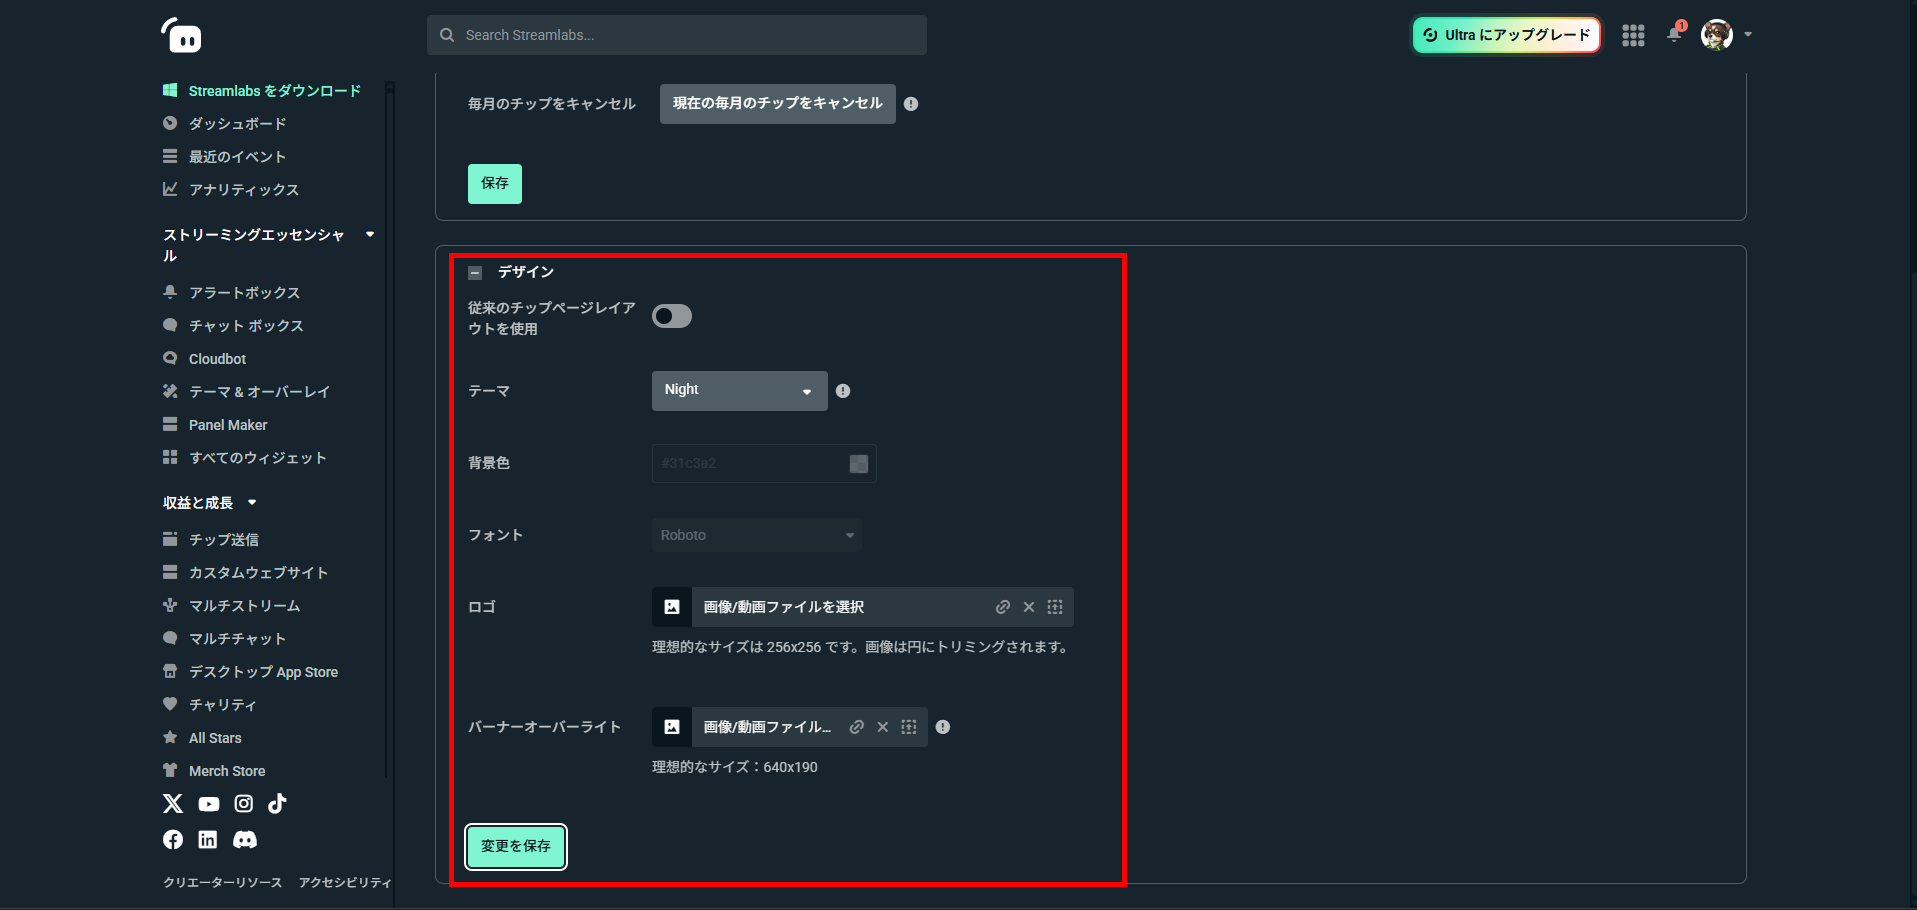Click the Merch Store shirt icon
This screenshot has height=910, width=1917.
tap(170, 771)
